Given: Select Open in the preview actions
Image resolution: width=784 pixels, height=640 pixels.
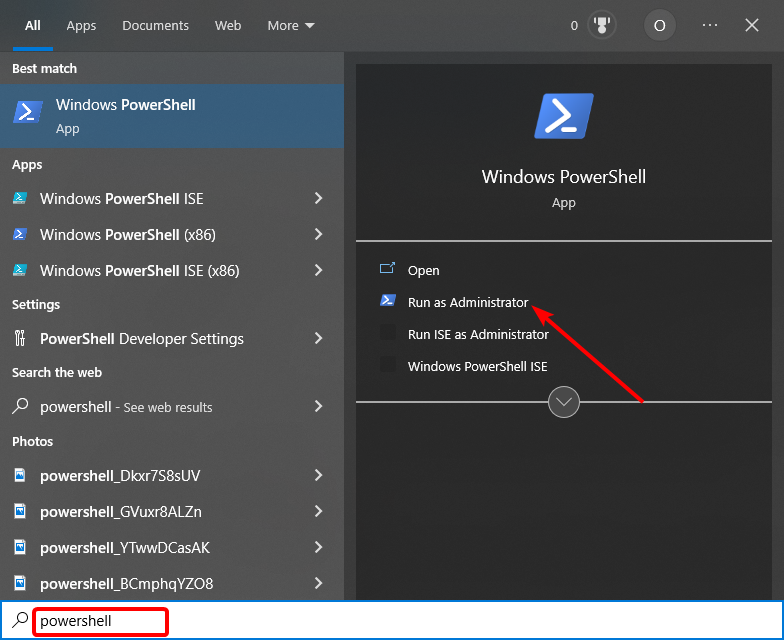Looking at the screenshot, I should pos(424,270).
